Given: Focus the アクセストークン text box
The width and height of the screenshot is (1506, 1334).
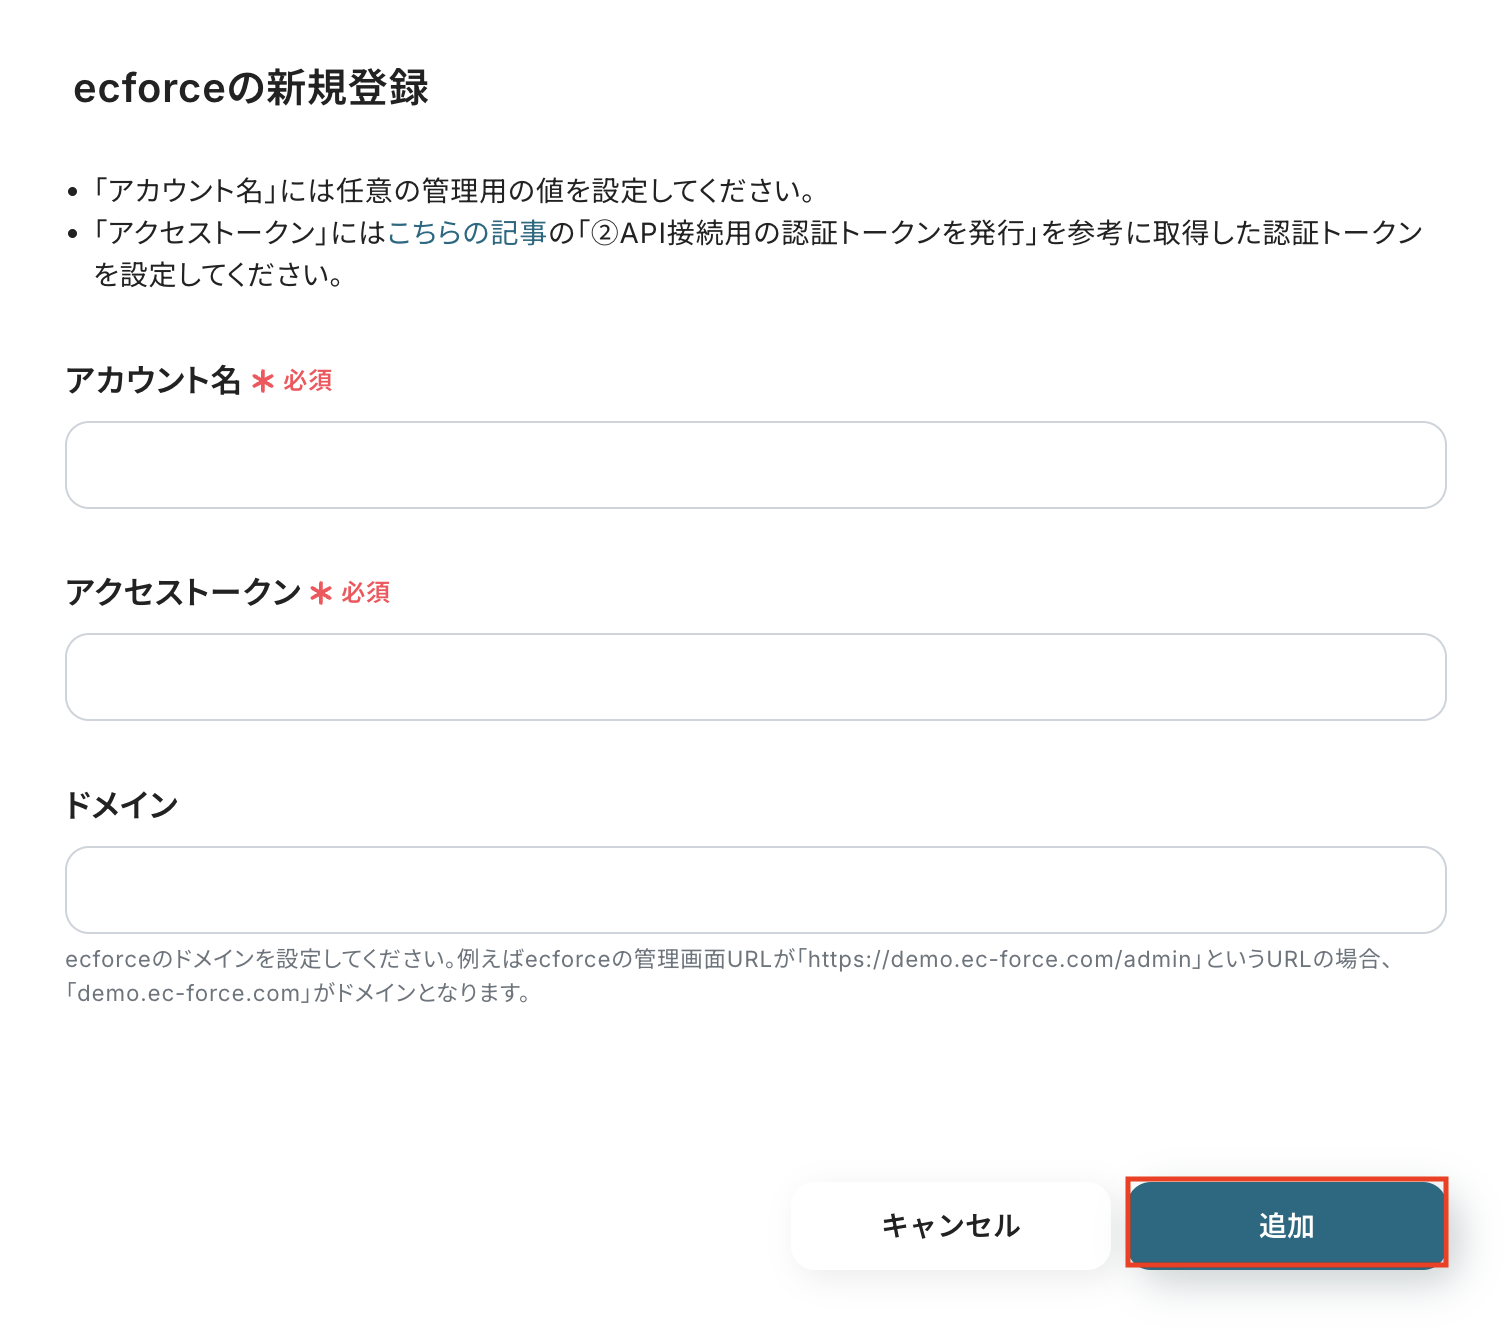Looking at the screenshot, I should [755, 677].
